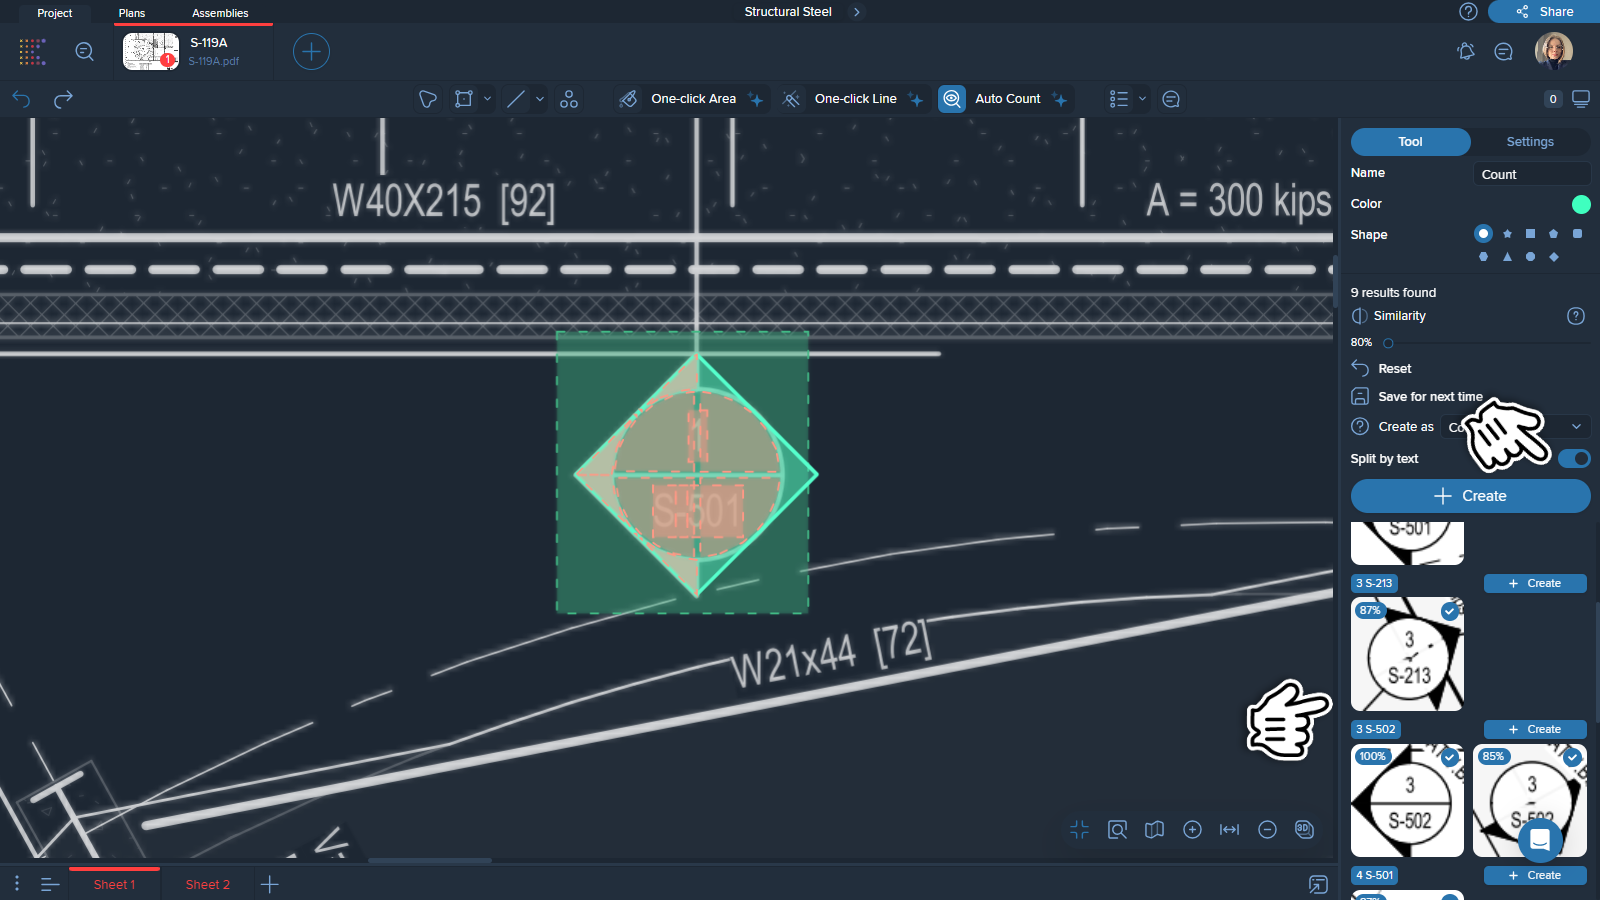Switch to the Project tab
1600x900 pixels.
(x=55, y=13)
